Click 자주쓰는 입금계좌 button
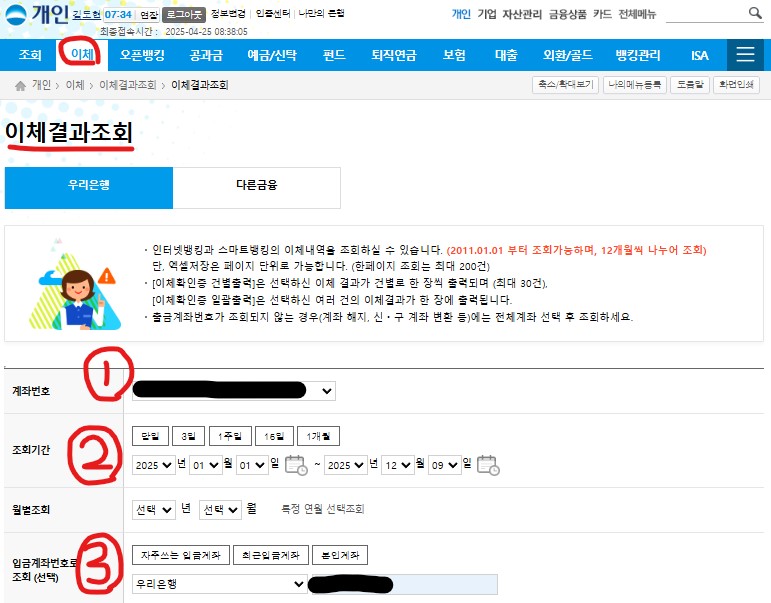Viewport: 771px width, 603px height. (x=180, y=555)
